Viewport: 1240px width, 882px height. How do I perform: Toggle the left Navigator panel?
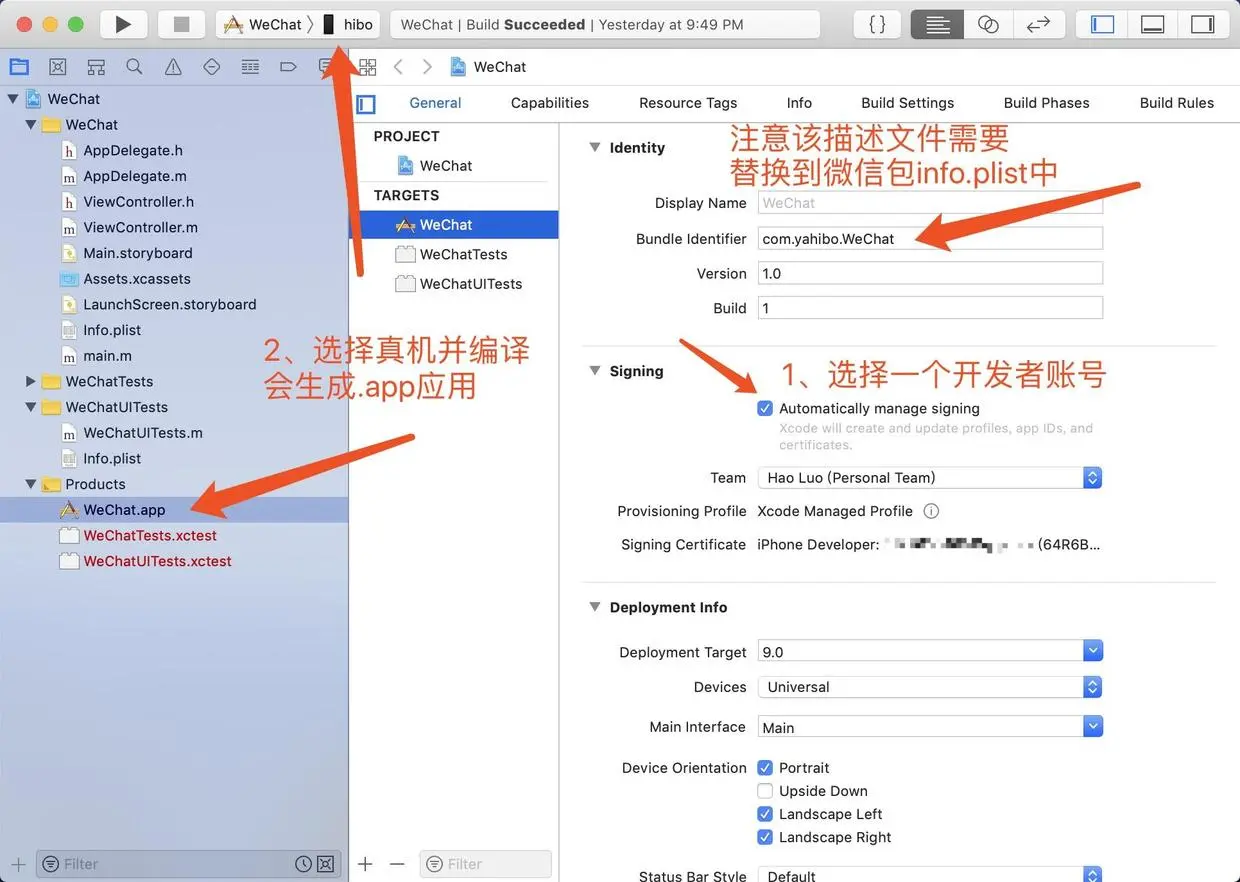tap(1102, 24)
